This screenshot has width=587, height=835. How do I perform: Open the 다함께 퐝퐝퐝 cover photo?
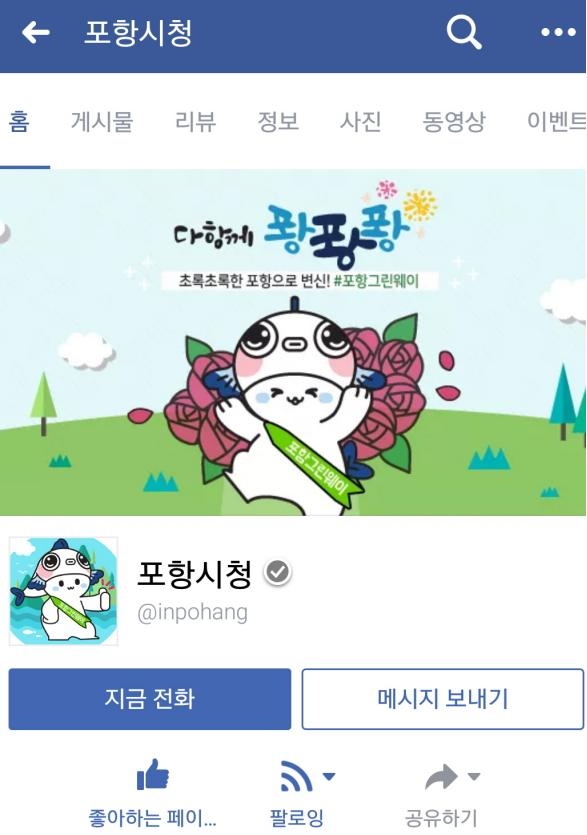click(293, 342)
